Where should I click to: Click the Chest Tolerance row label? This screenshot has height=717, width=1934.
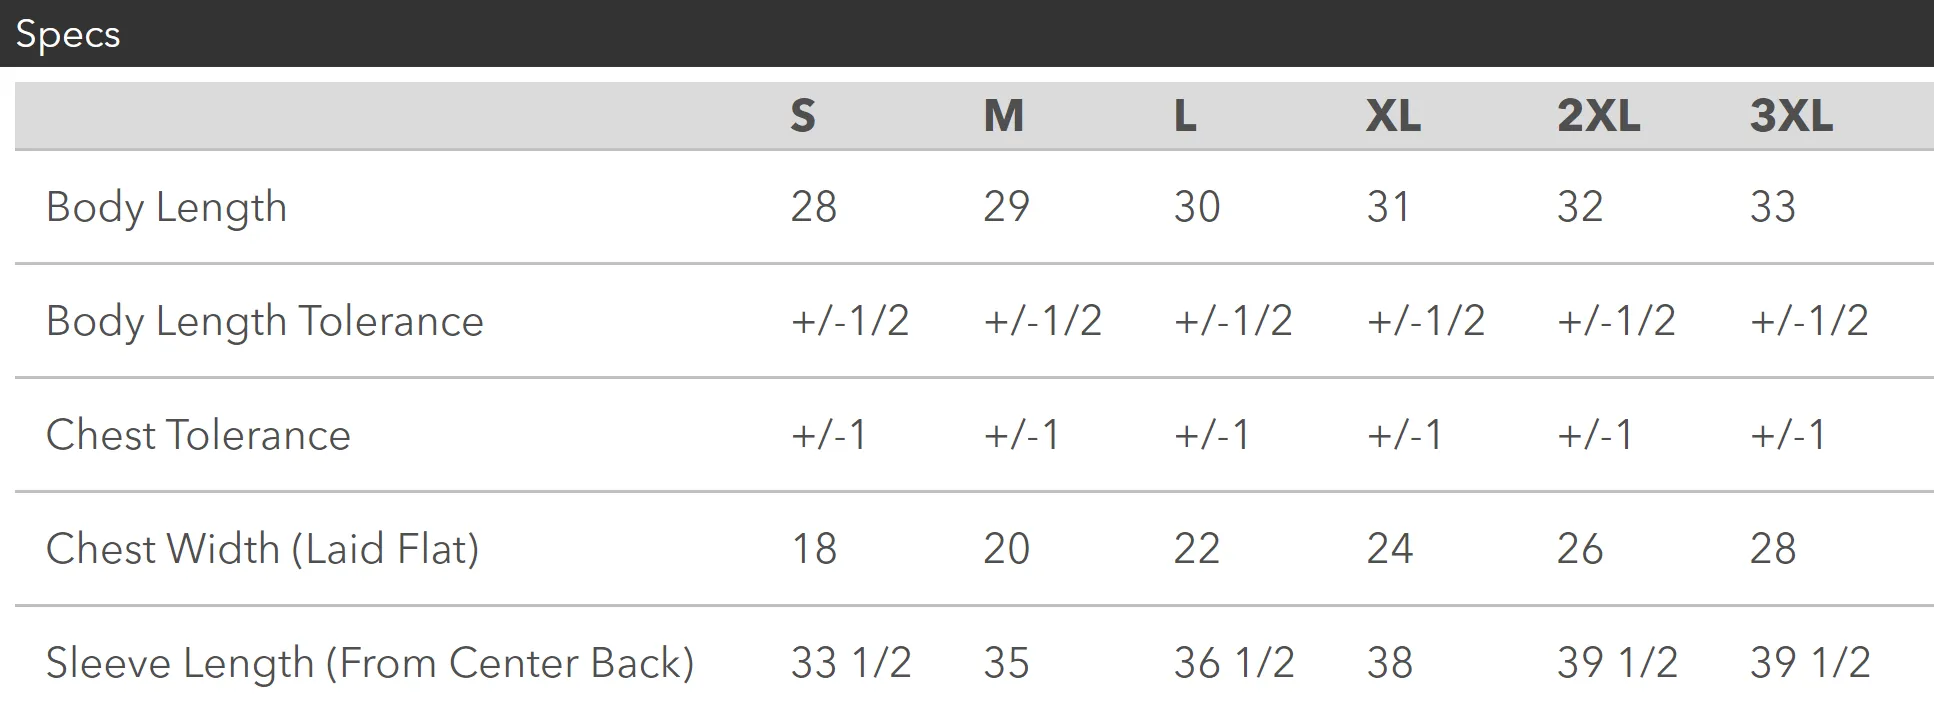[198, 435]
